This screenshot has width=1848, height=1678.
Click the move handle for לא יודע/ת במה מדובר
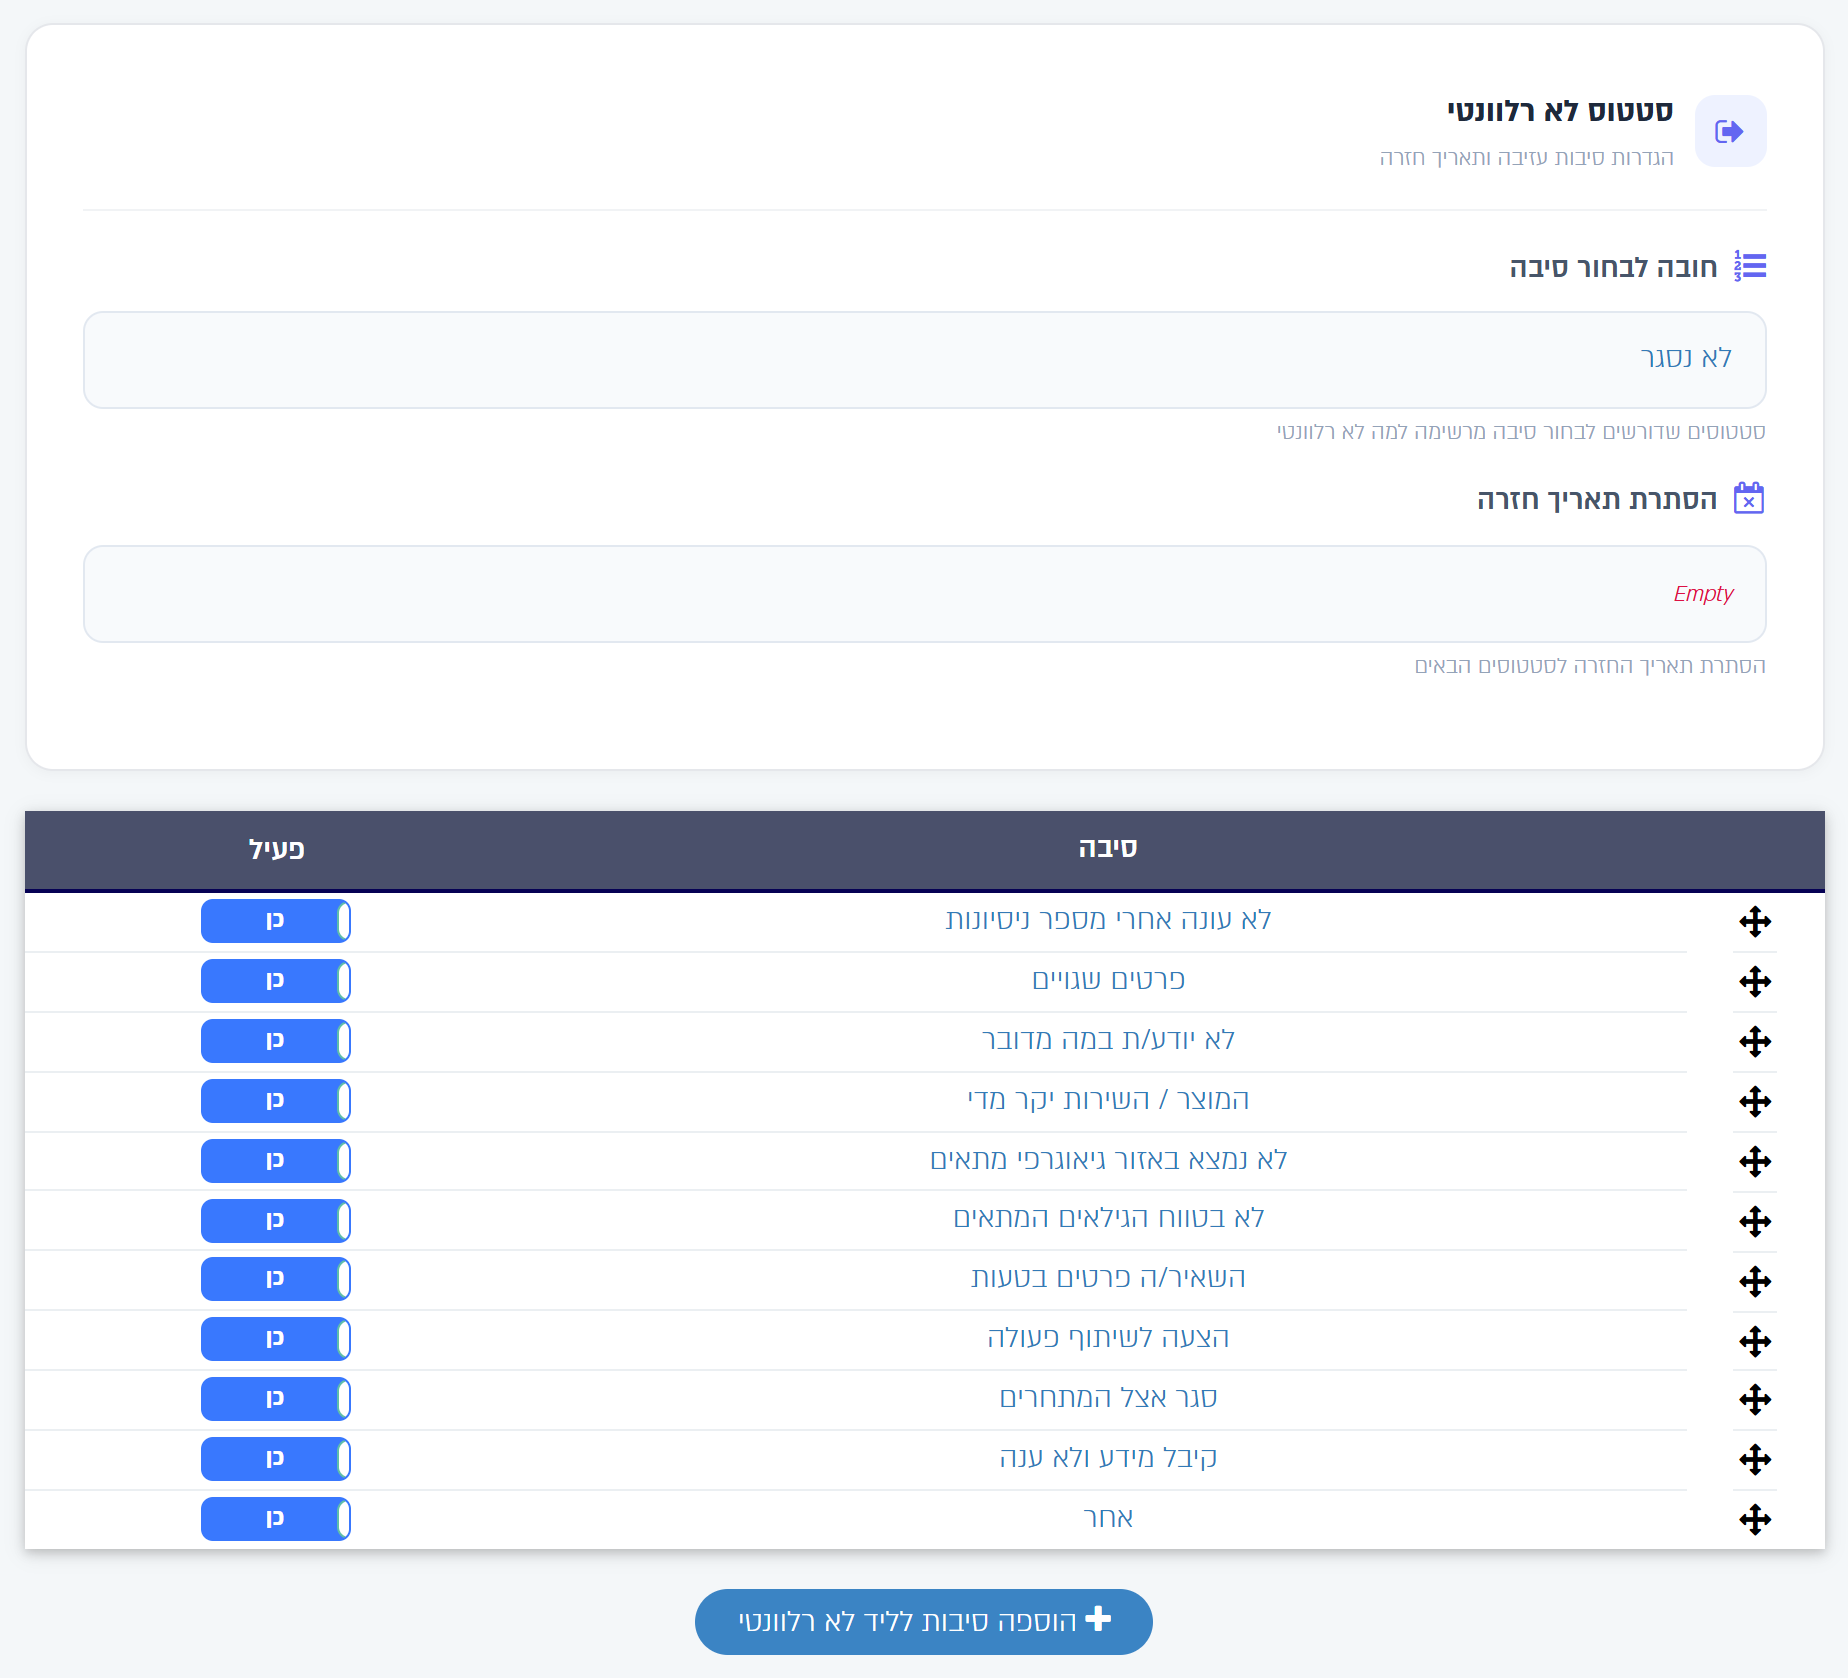click(1755, 1041)
